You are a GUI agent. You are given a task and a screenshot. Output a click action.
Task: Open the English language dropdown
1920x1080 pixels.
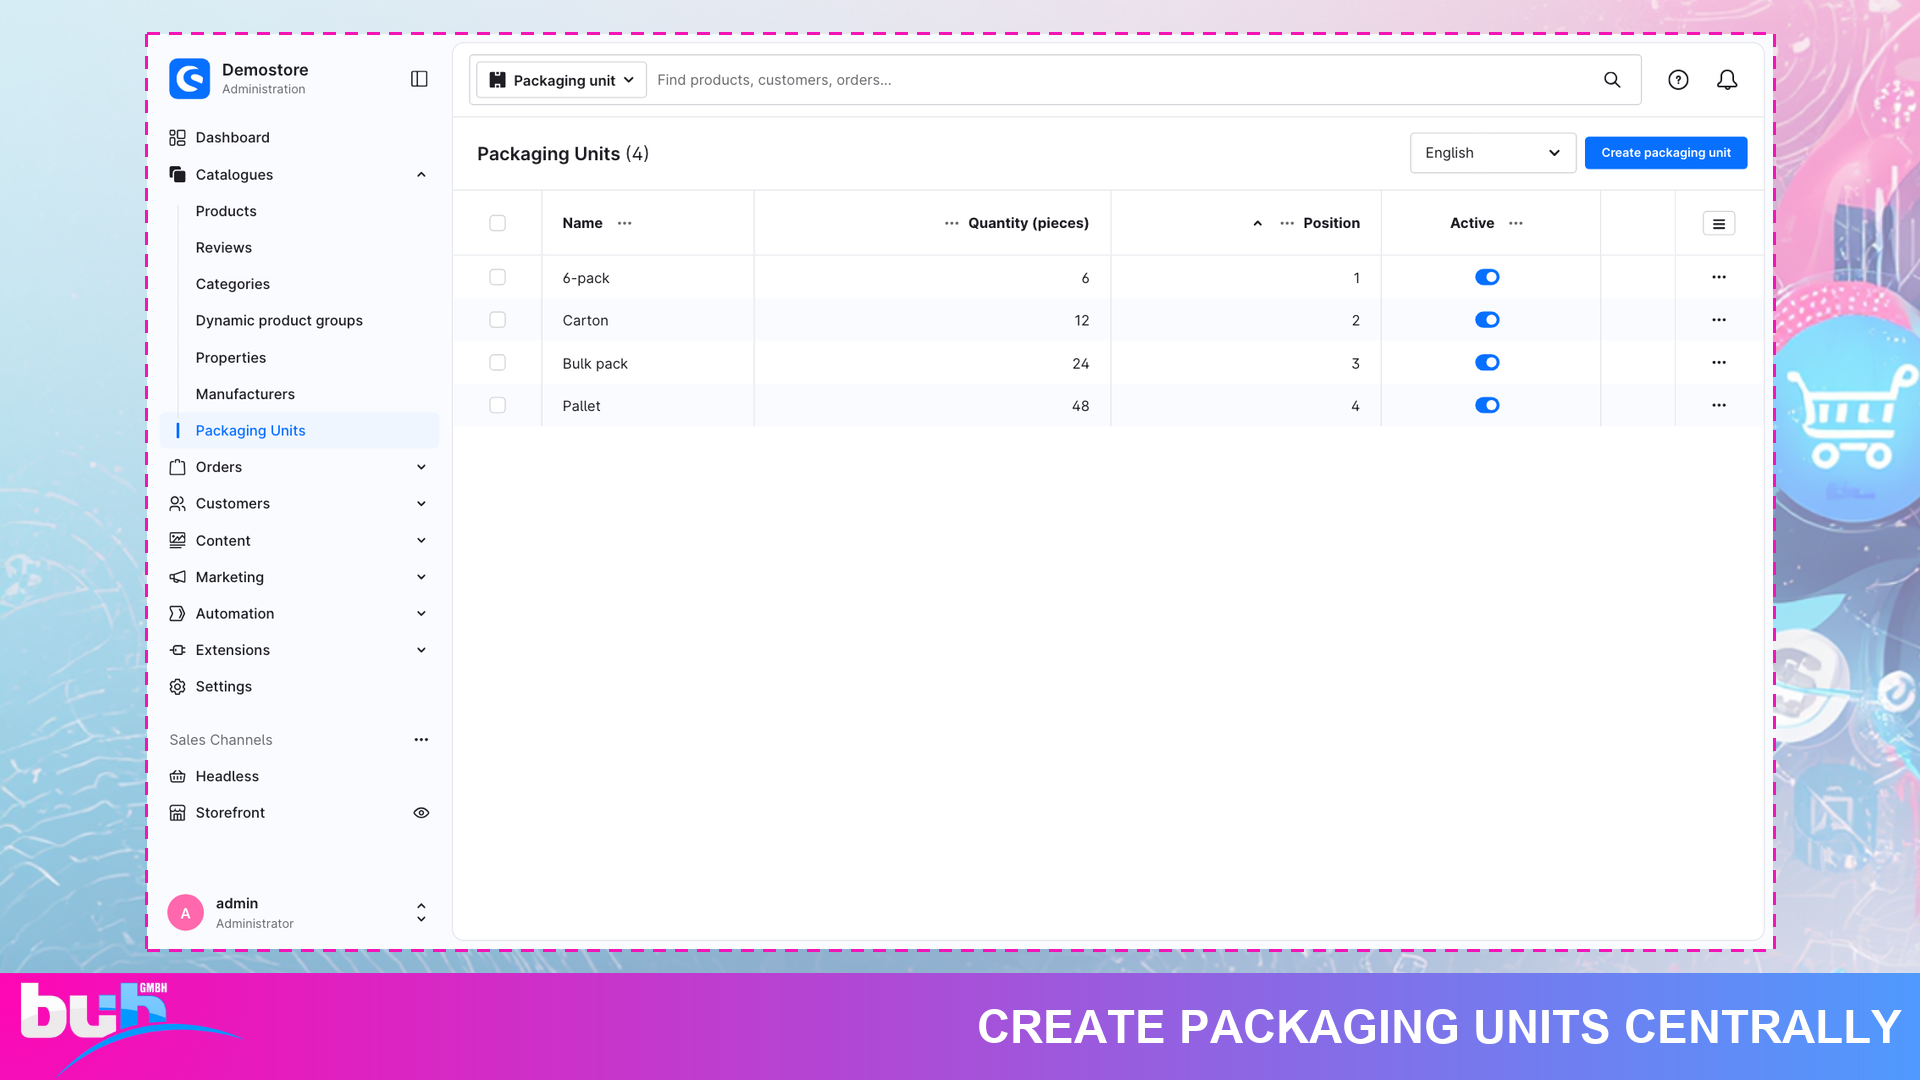tap(1492, 153)
